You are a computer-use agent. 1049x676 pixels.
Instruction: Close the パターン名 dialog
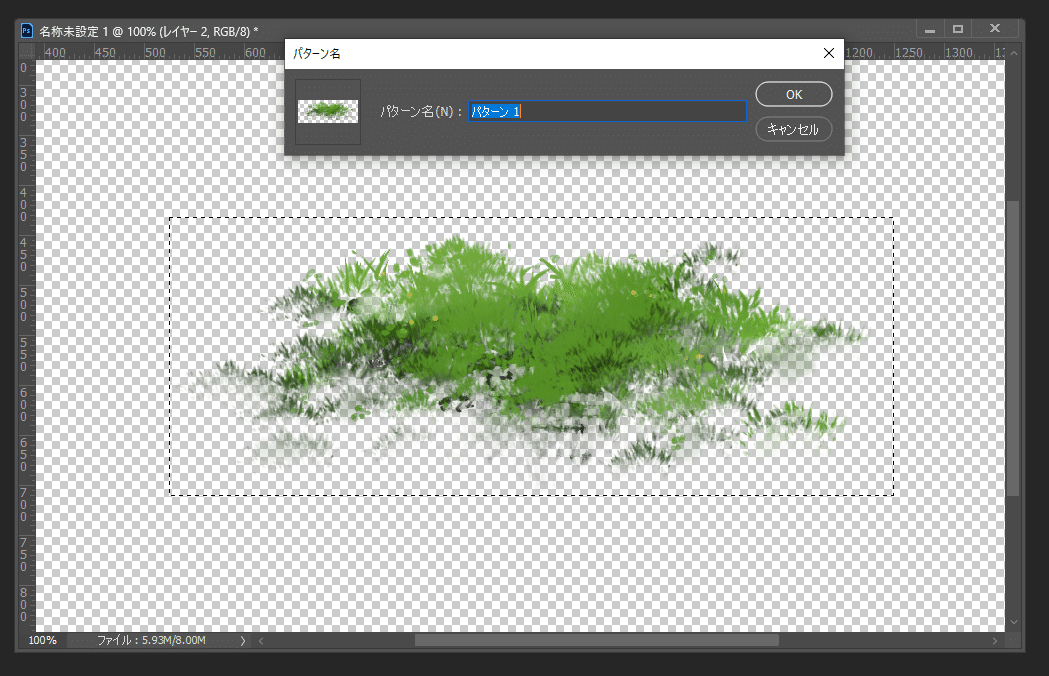click(828, 53)
